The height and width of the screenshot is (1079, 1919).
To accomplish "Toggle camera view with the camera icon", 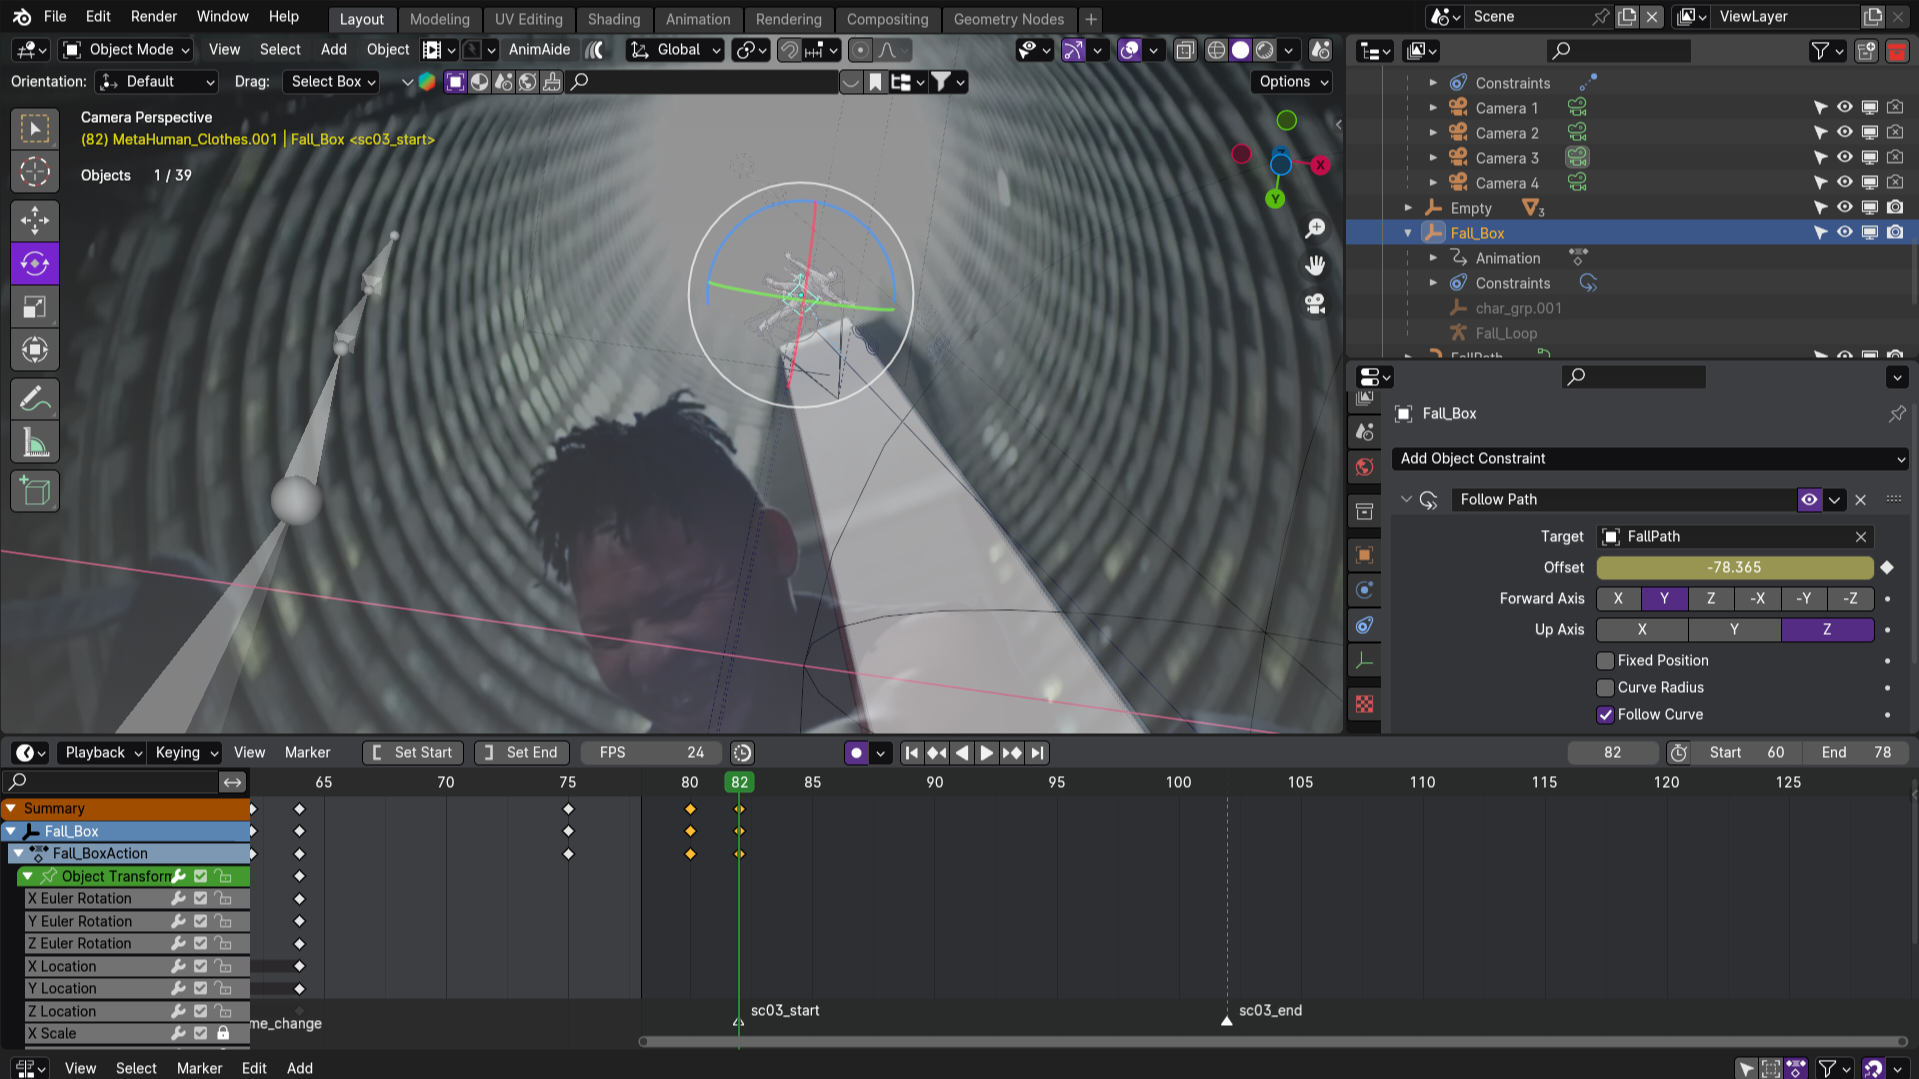I will [x=1315, y=304].
